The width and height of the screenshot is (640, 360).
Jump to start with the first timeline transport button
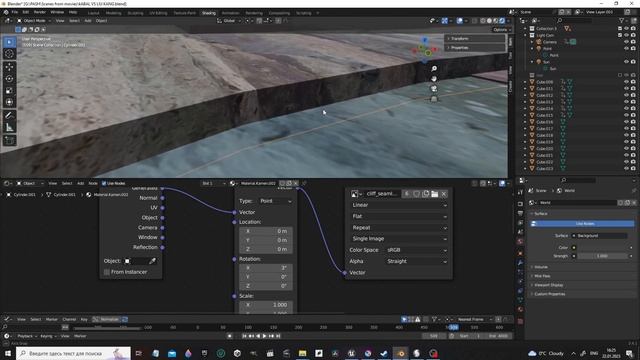coord(244,336)
